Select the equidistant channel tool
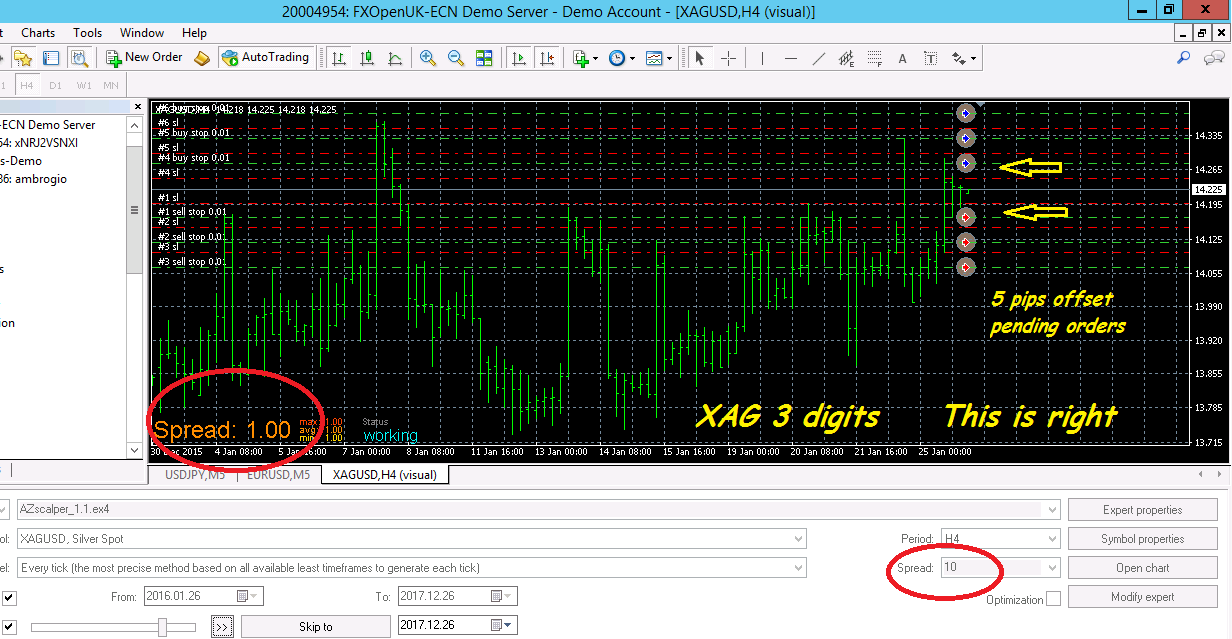Image resolution: width=1232 pixels, height=639 pixels. click(x=847, y=58)
